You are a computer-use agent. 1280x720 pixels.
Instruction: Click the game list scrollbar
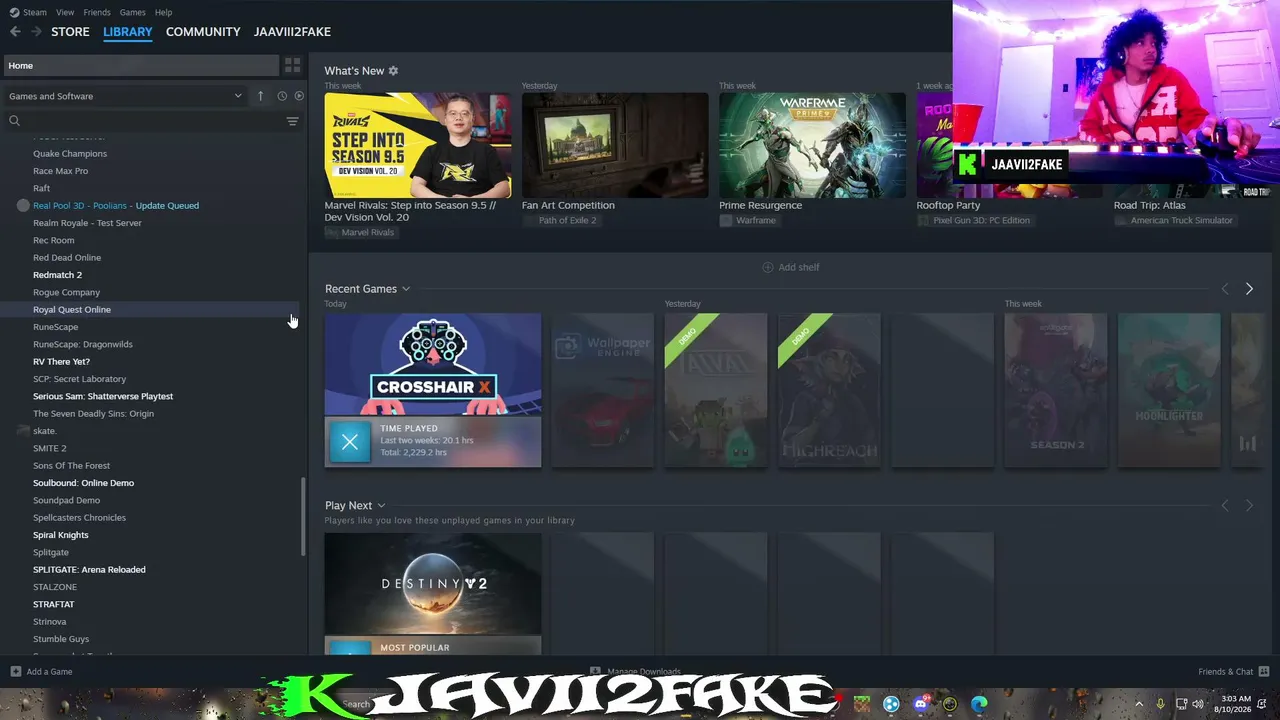pyautogui.click(x=302, y=518)
